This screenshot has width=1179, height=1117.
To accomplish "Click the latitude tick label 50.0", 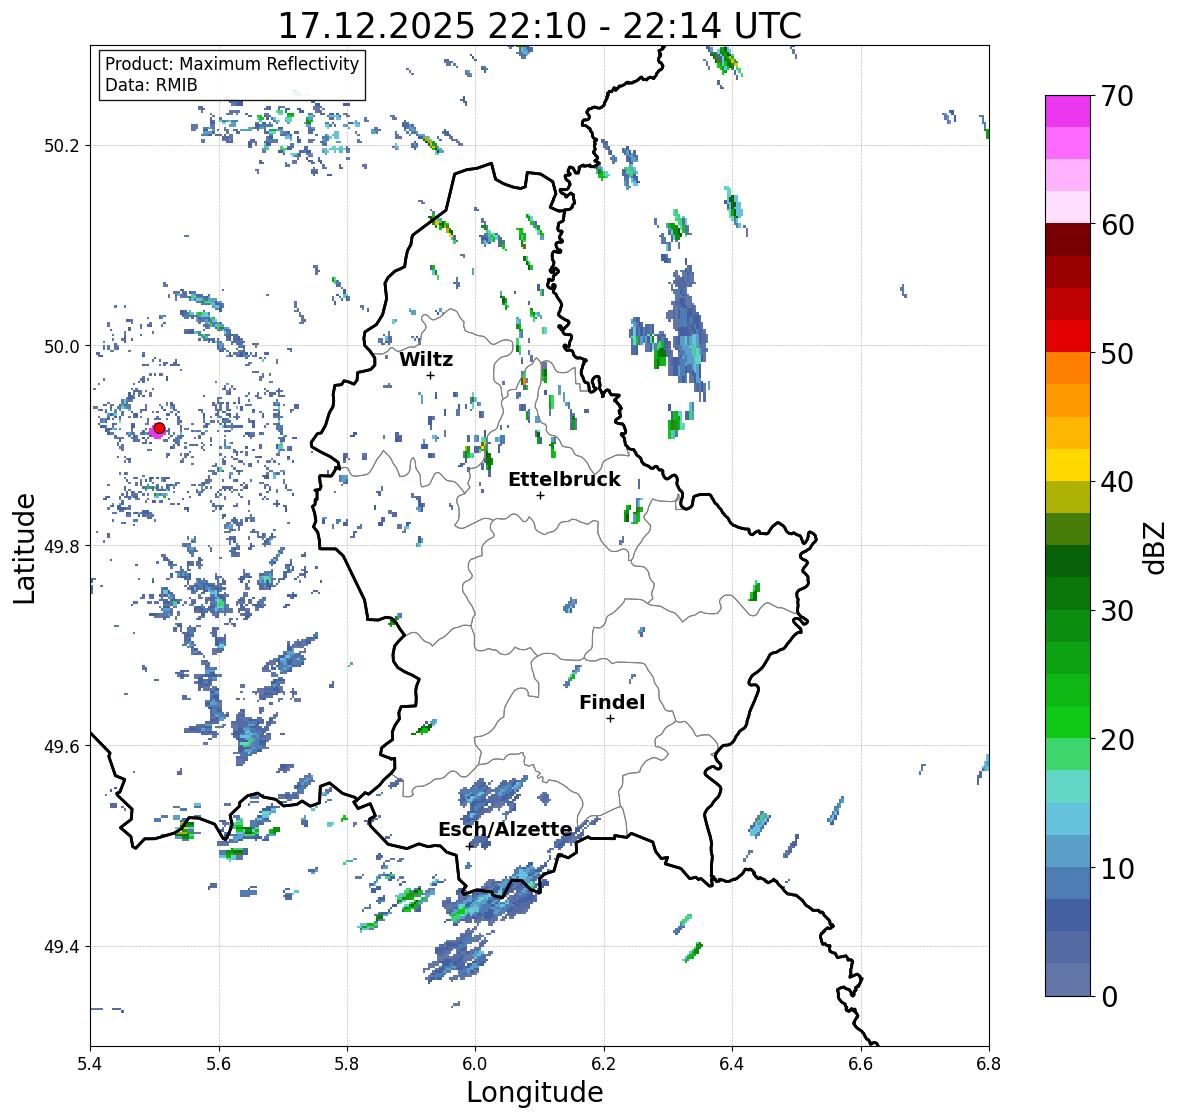I will coord(62,347).
